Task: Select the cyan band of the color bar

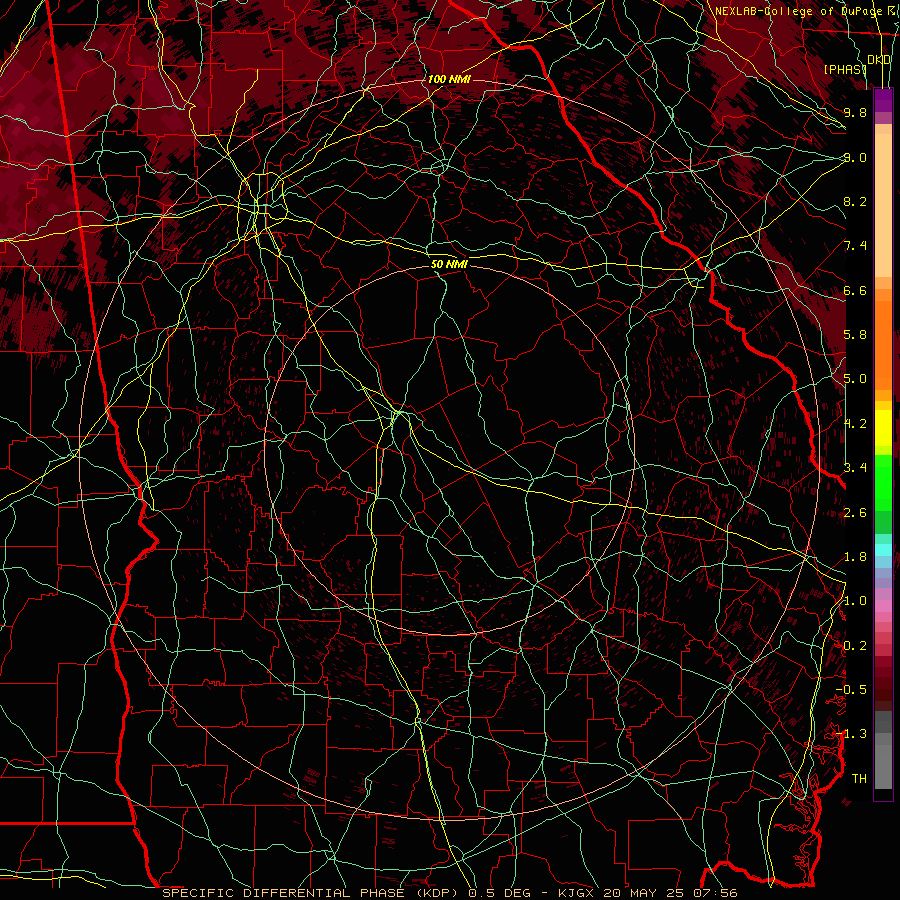Action: click(x=883, y=550)
